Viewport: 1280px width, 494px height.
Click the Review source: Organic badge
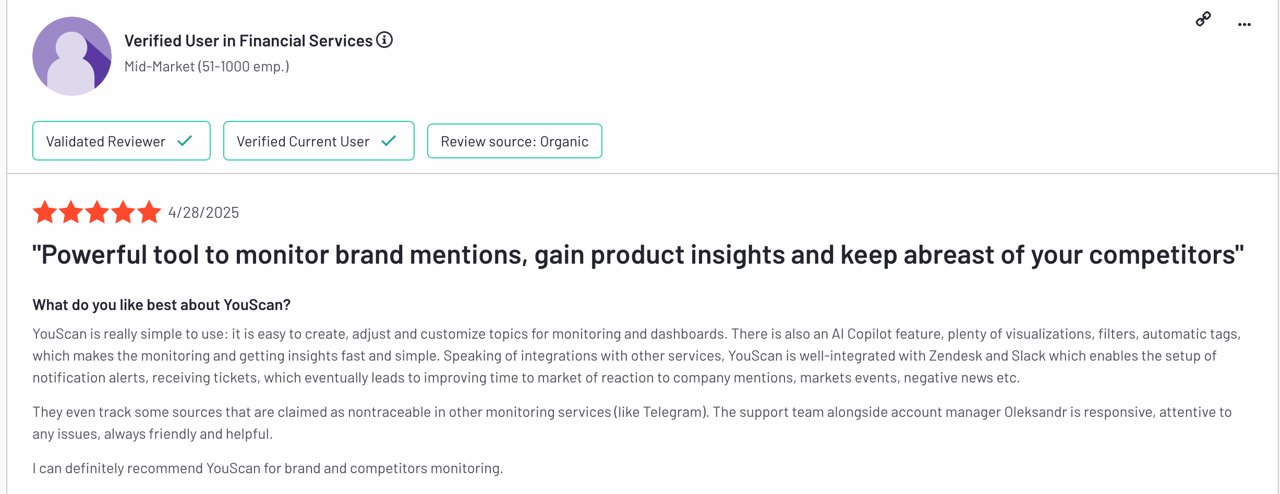tap(514, 141)
